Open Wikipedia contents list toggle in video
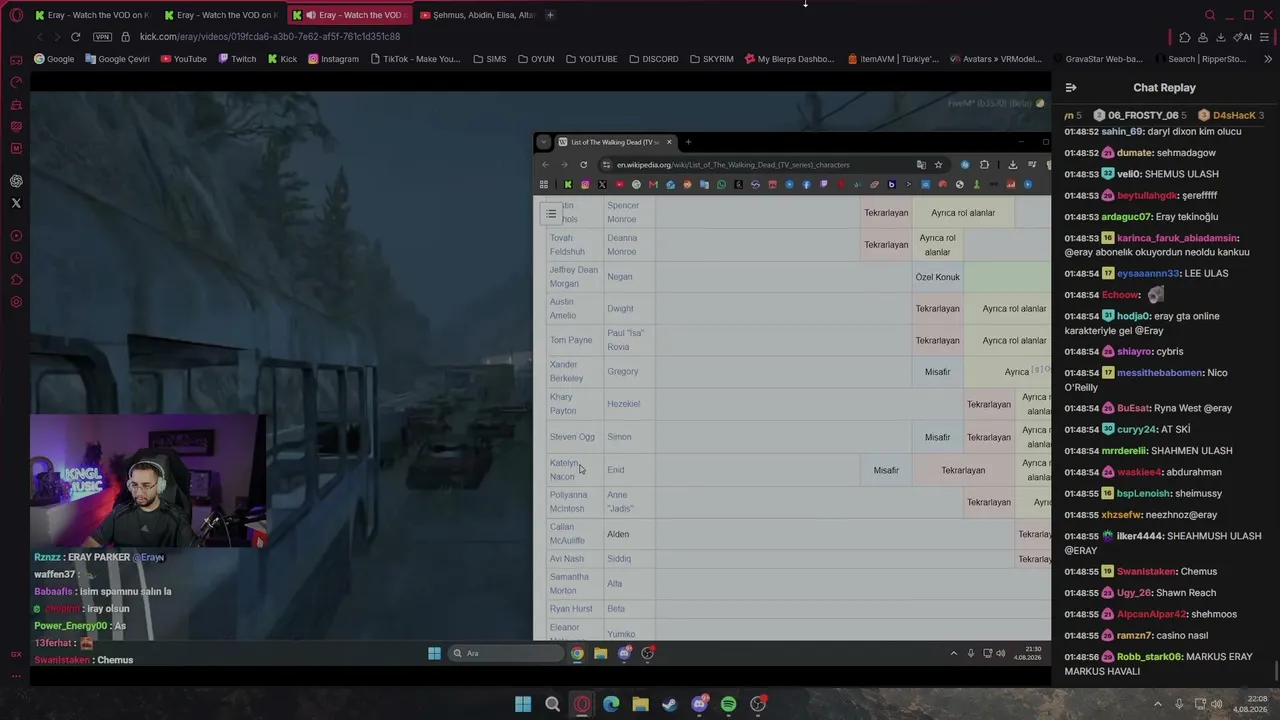The height and width of the screenshot is (720, 1280). click(551, 214)
